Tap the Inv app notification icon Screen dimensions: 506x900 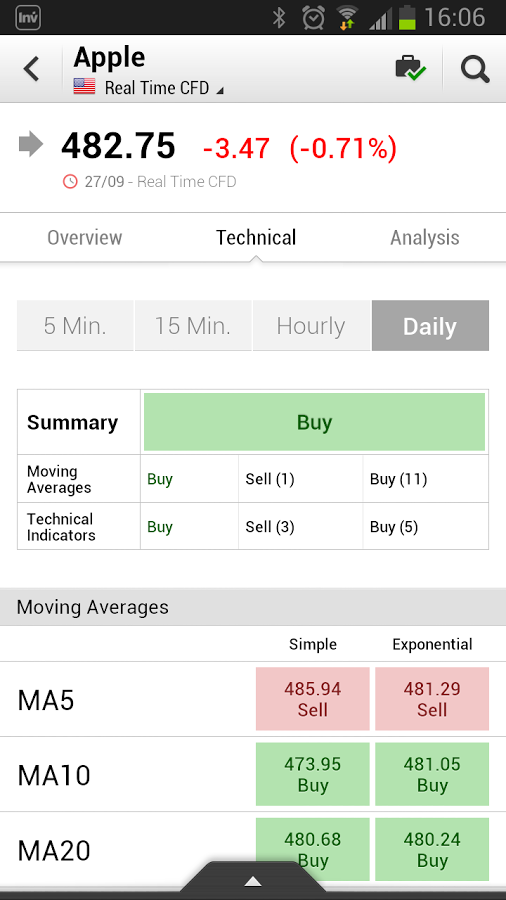28,18
